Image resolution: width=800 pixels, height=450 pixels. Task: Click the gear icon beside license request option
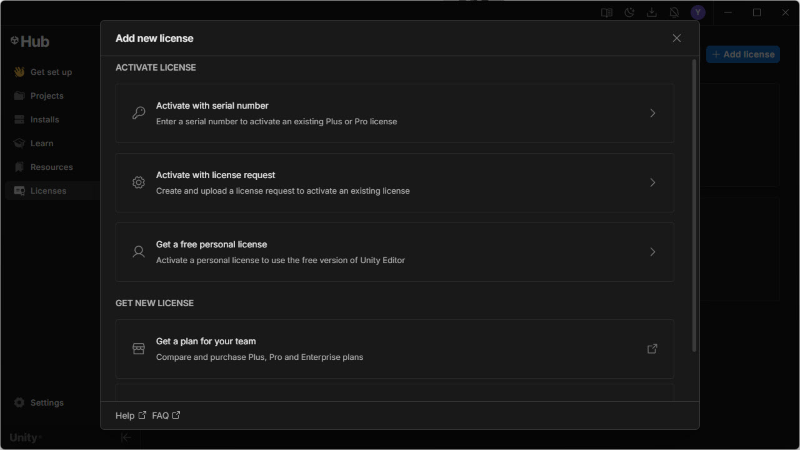[139, 182]
